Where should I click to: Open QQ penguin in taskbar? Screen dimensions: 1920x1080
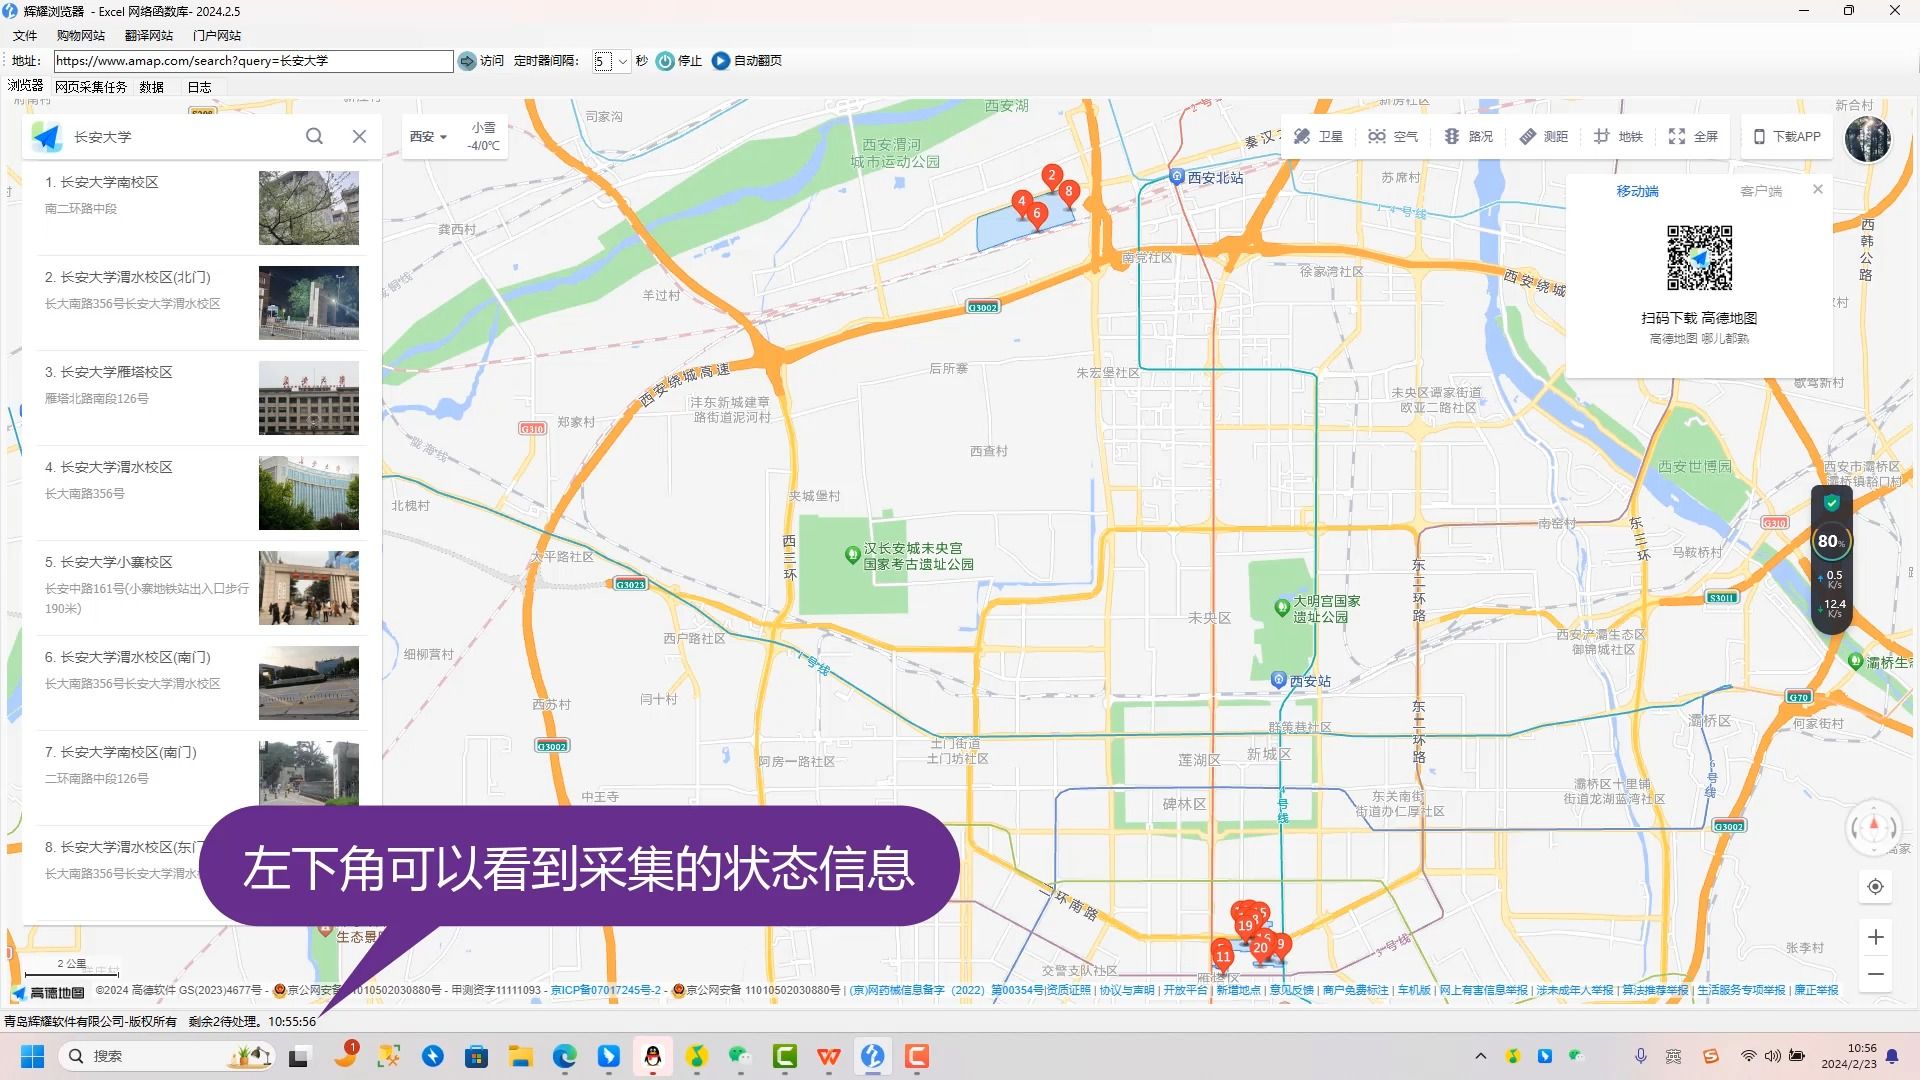[653, 1056]
